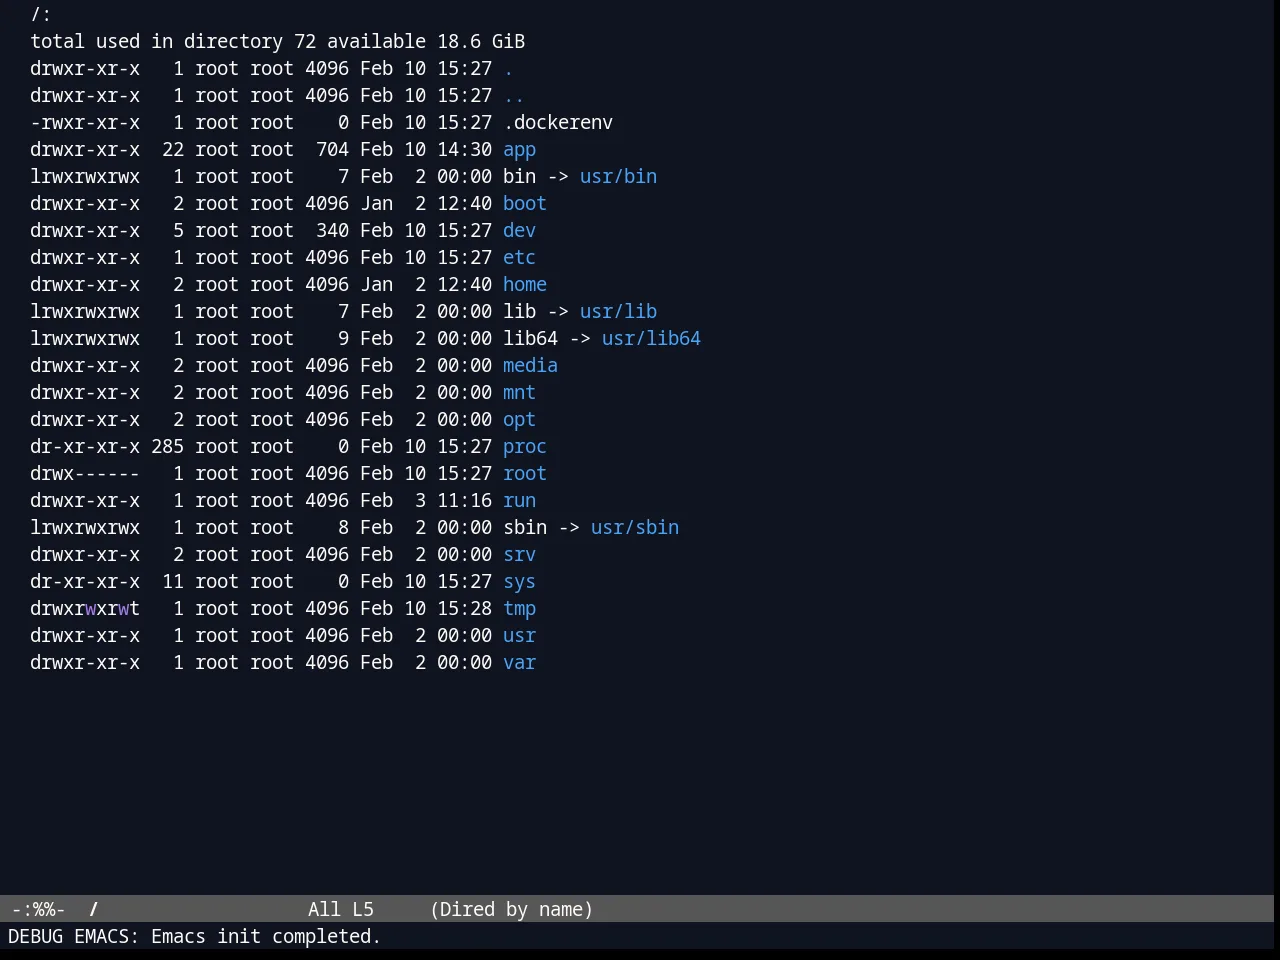Click the sbin symlink name
Image resolution: width=1280 pixels, height=960 pixels.
525,527
